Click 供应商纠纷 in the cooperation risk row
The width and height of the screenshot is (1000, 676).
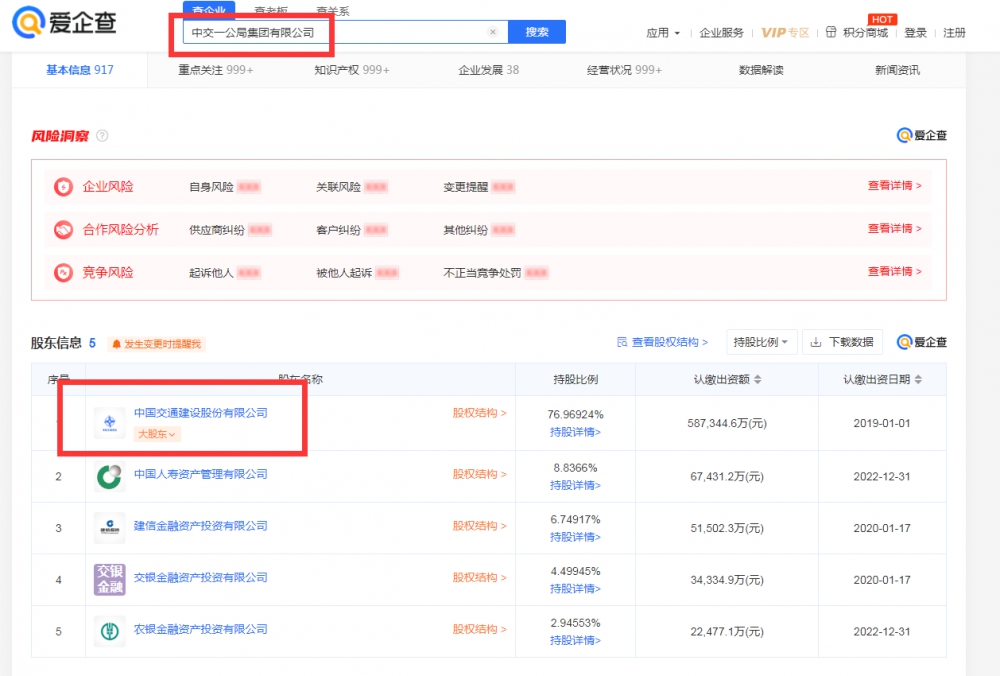tap(217, 230)
